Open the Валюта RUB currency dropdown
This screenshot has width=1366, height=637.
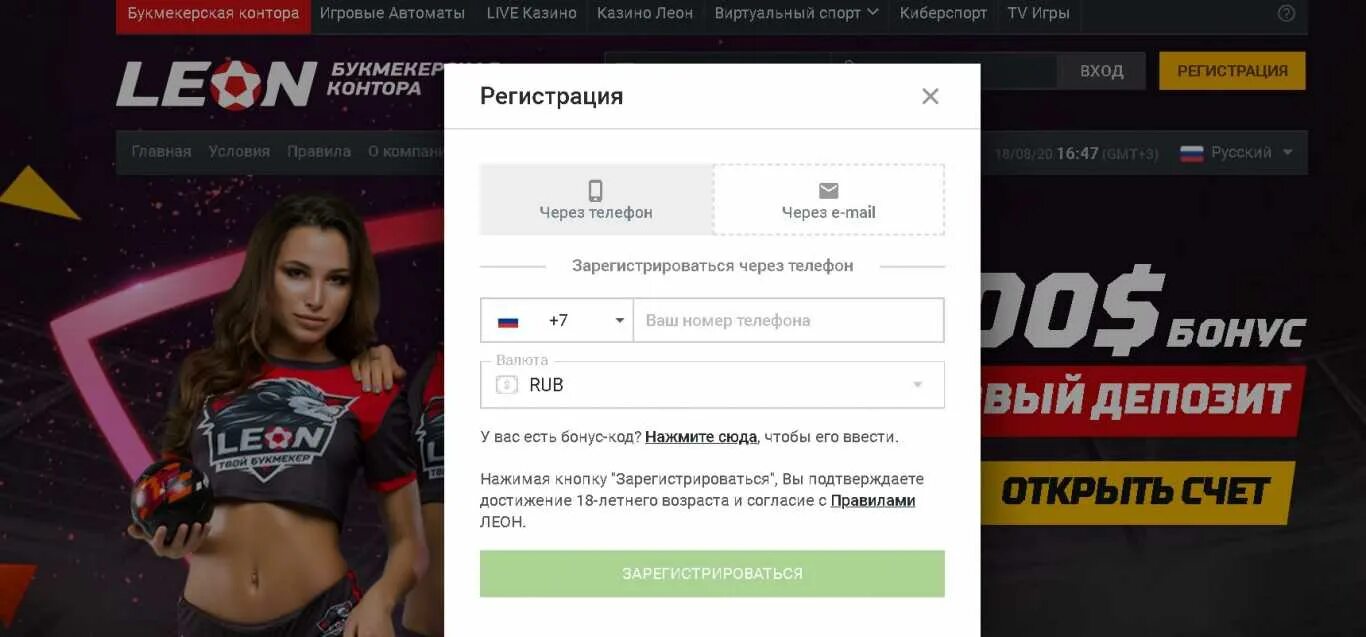tap(712, 385)
